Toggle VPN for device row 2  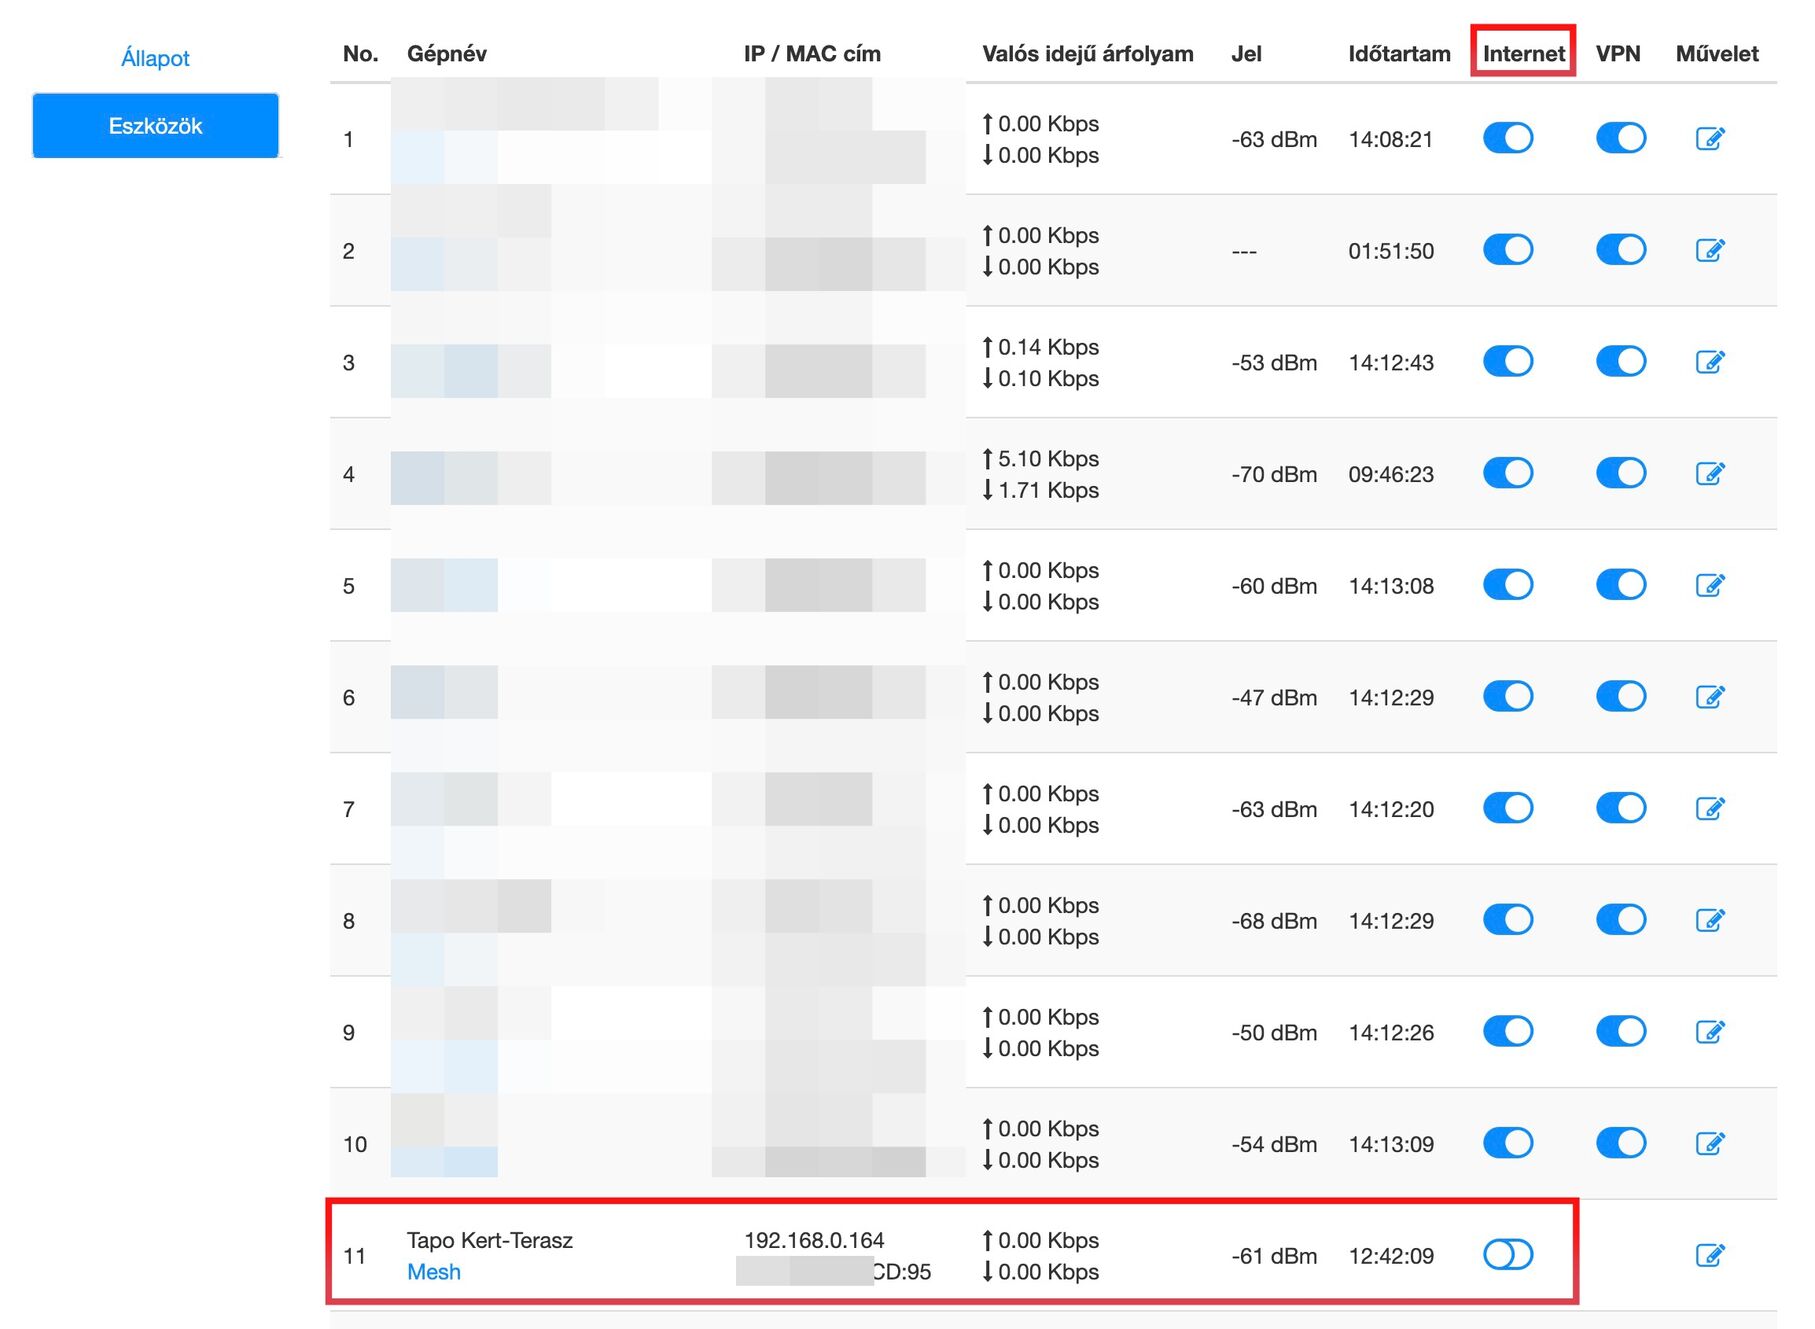(x=1621, y=250)
